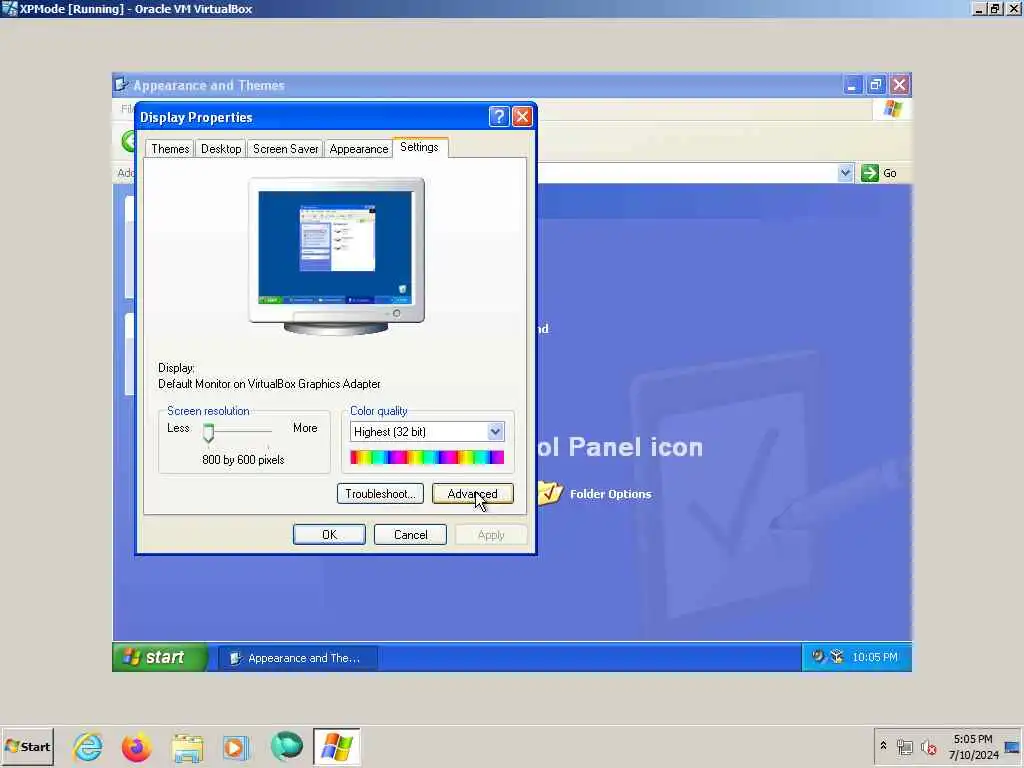Image resolution: width=1024 pixels, height=768 pixels.
Task: Click the VirtualBox title bar icon
Action: point(9,8)
